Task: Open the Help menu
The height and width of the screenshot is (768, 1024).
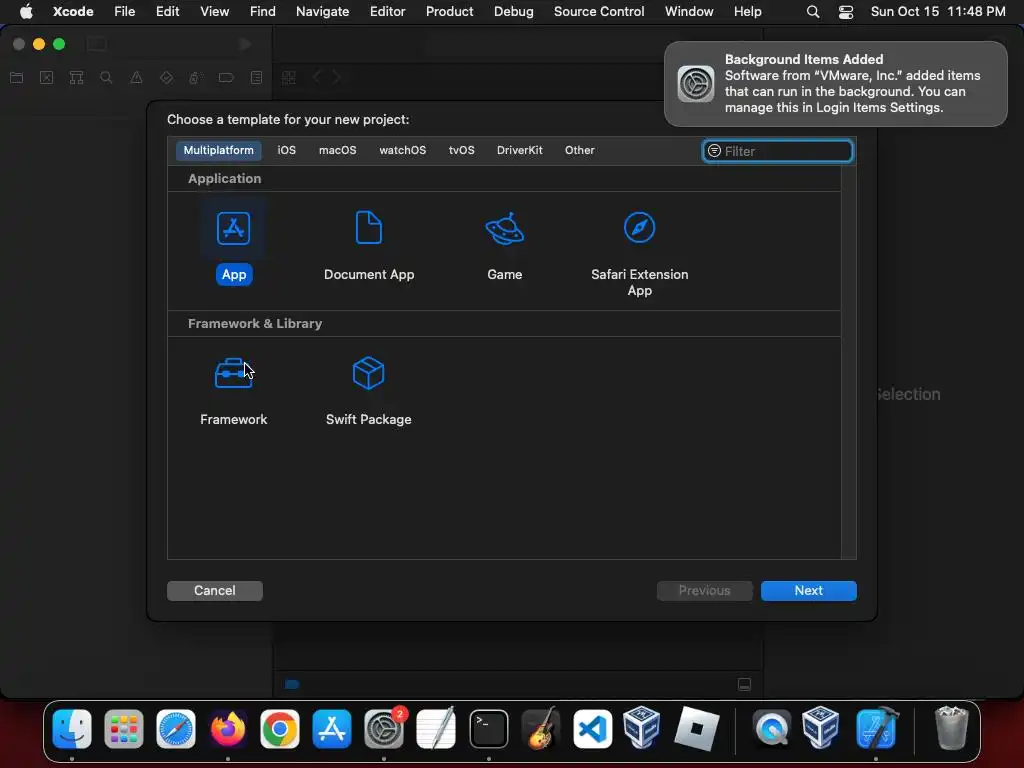Action: coord(747,11)
